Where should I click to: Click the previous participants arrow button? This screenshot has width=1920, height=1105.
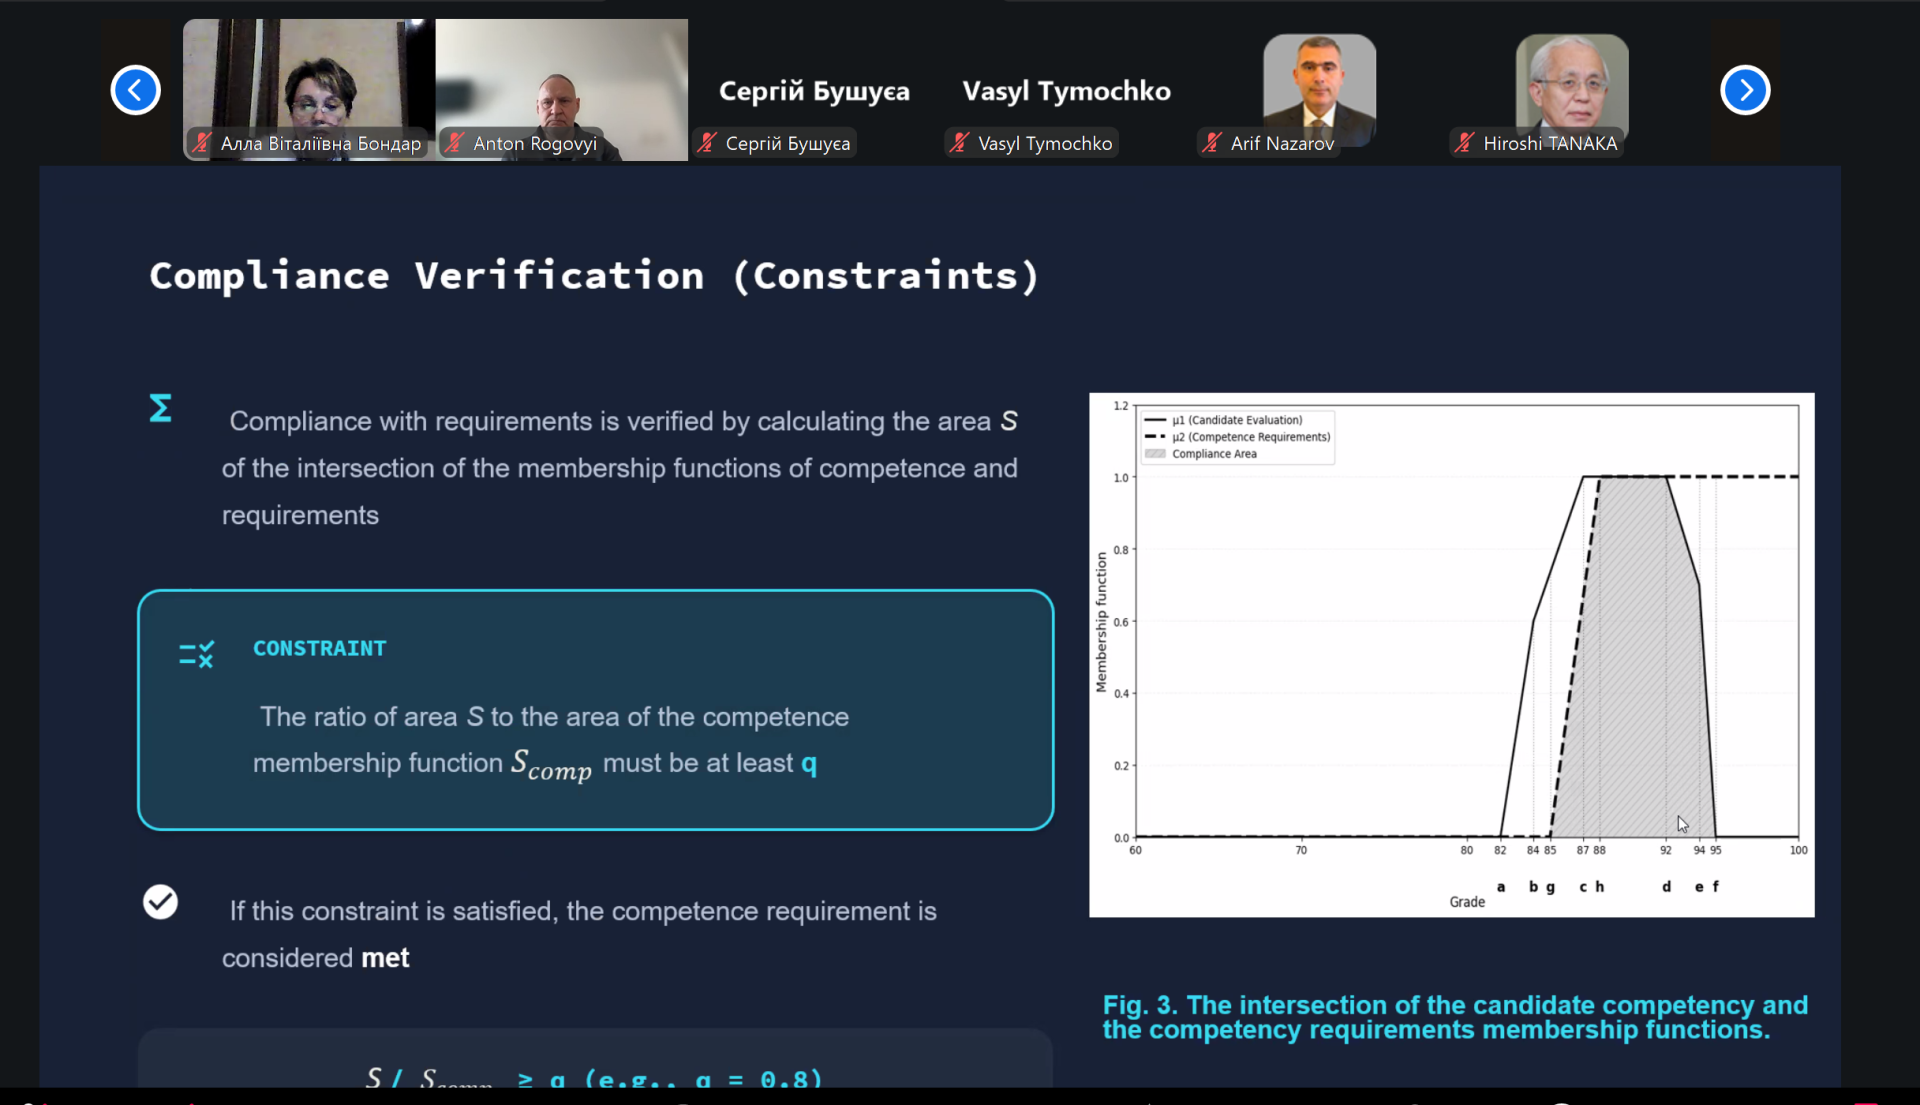[136, 90]
